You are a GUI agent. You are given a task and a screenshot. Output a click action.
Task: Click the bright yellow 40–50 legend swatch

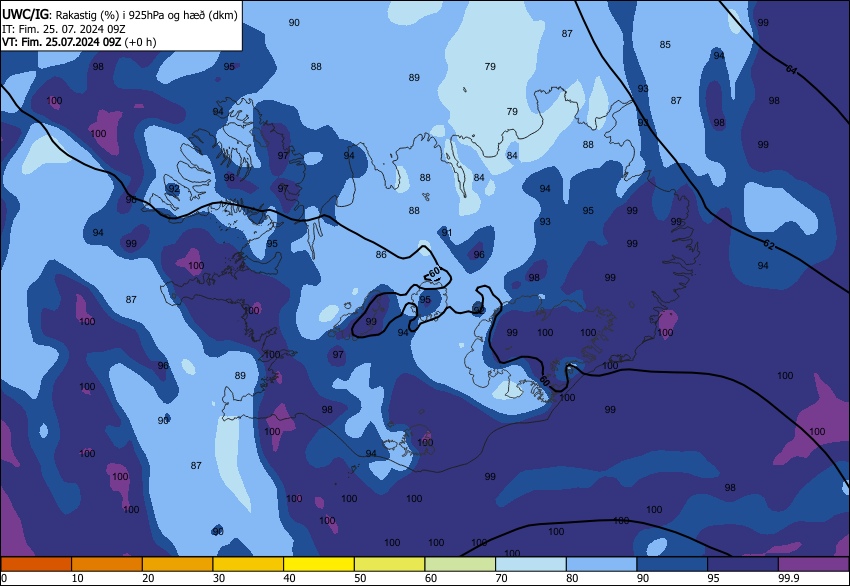[x=319, y=564]
